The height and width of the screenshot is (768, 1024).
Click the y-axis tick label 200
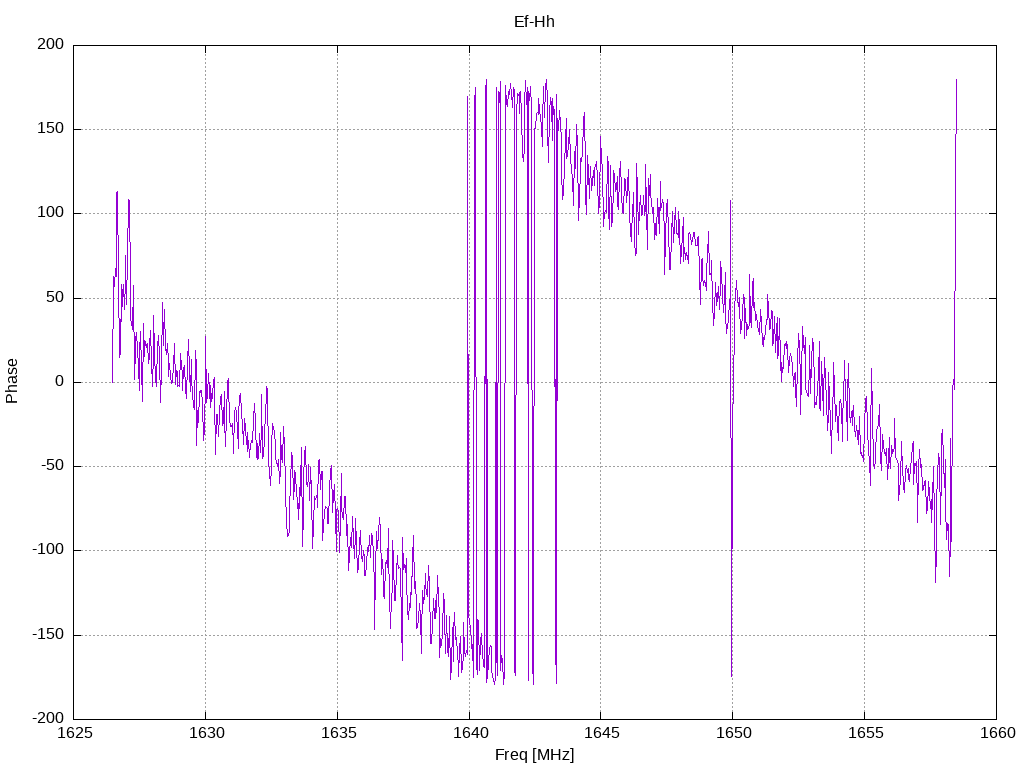[51, 44]
